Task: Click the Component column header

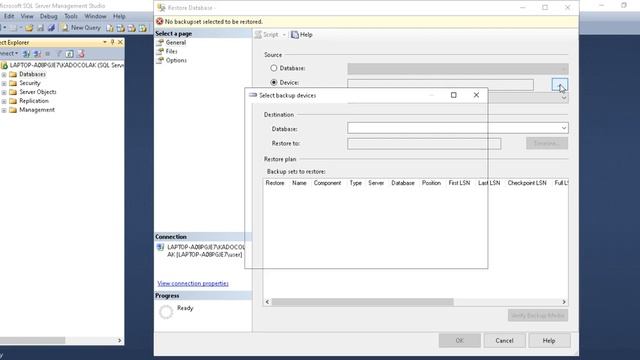Action: (x=327, y=183)
